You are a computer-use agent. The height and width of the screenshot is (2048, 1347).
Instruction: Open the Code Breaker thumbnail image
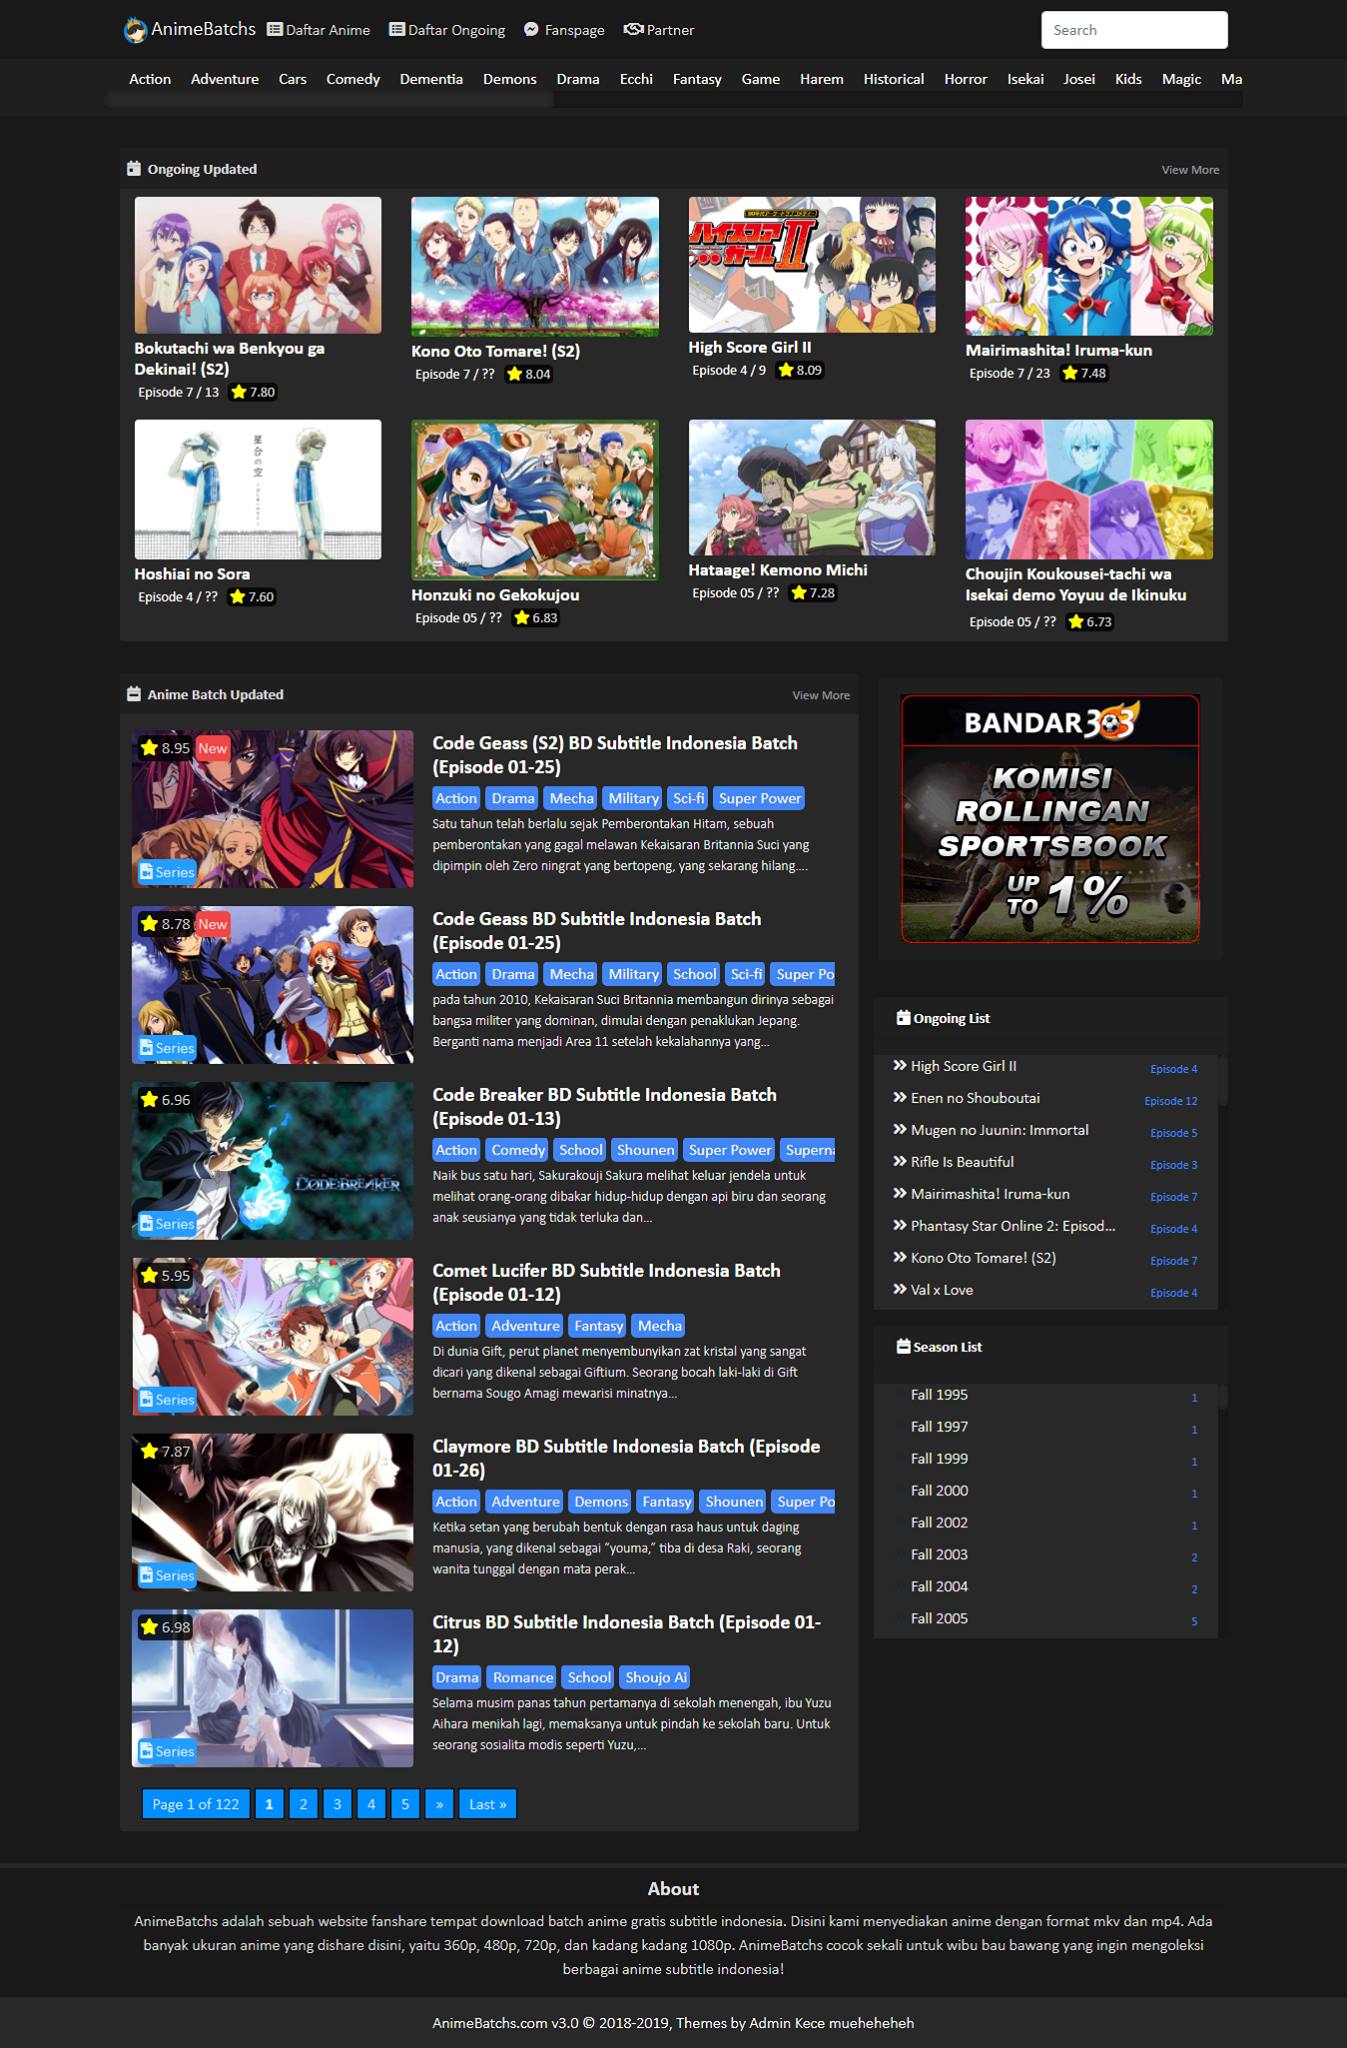pyautogui.click(x=273, y=1161)
